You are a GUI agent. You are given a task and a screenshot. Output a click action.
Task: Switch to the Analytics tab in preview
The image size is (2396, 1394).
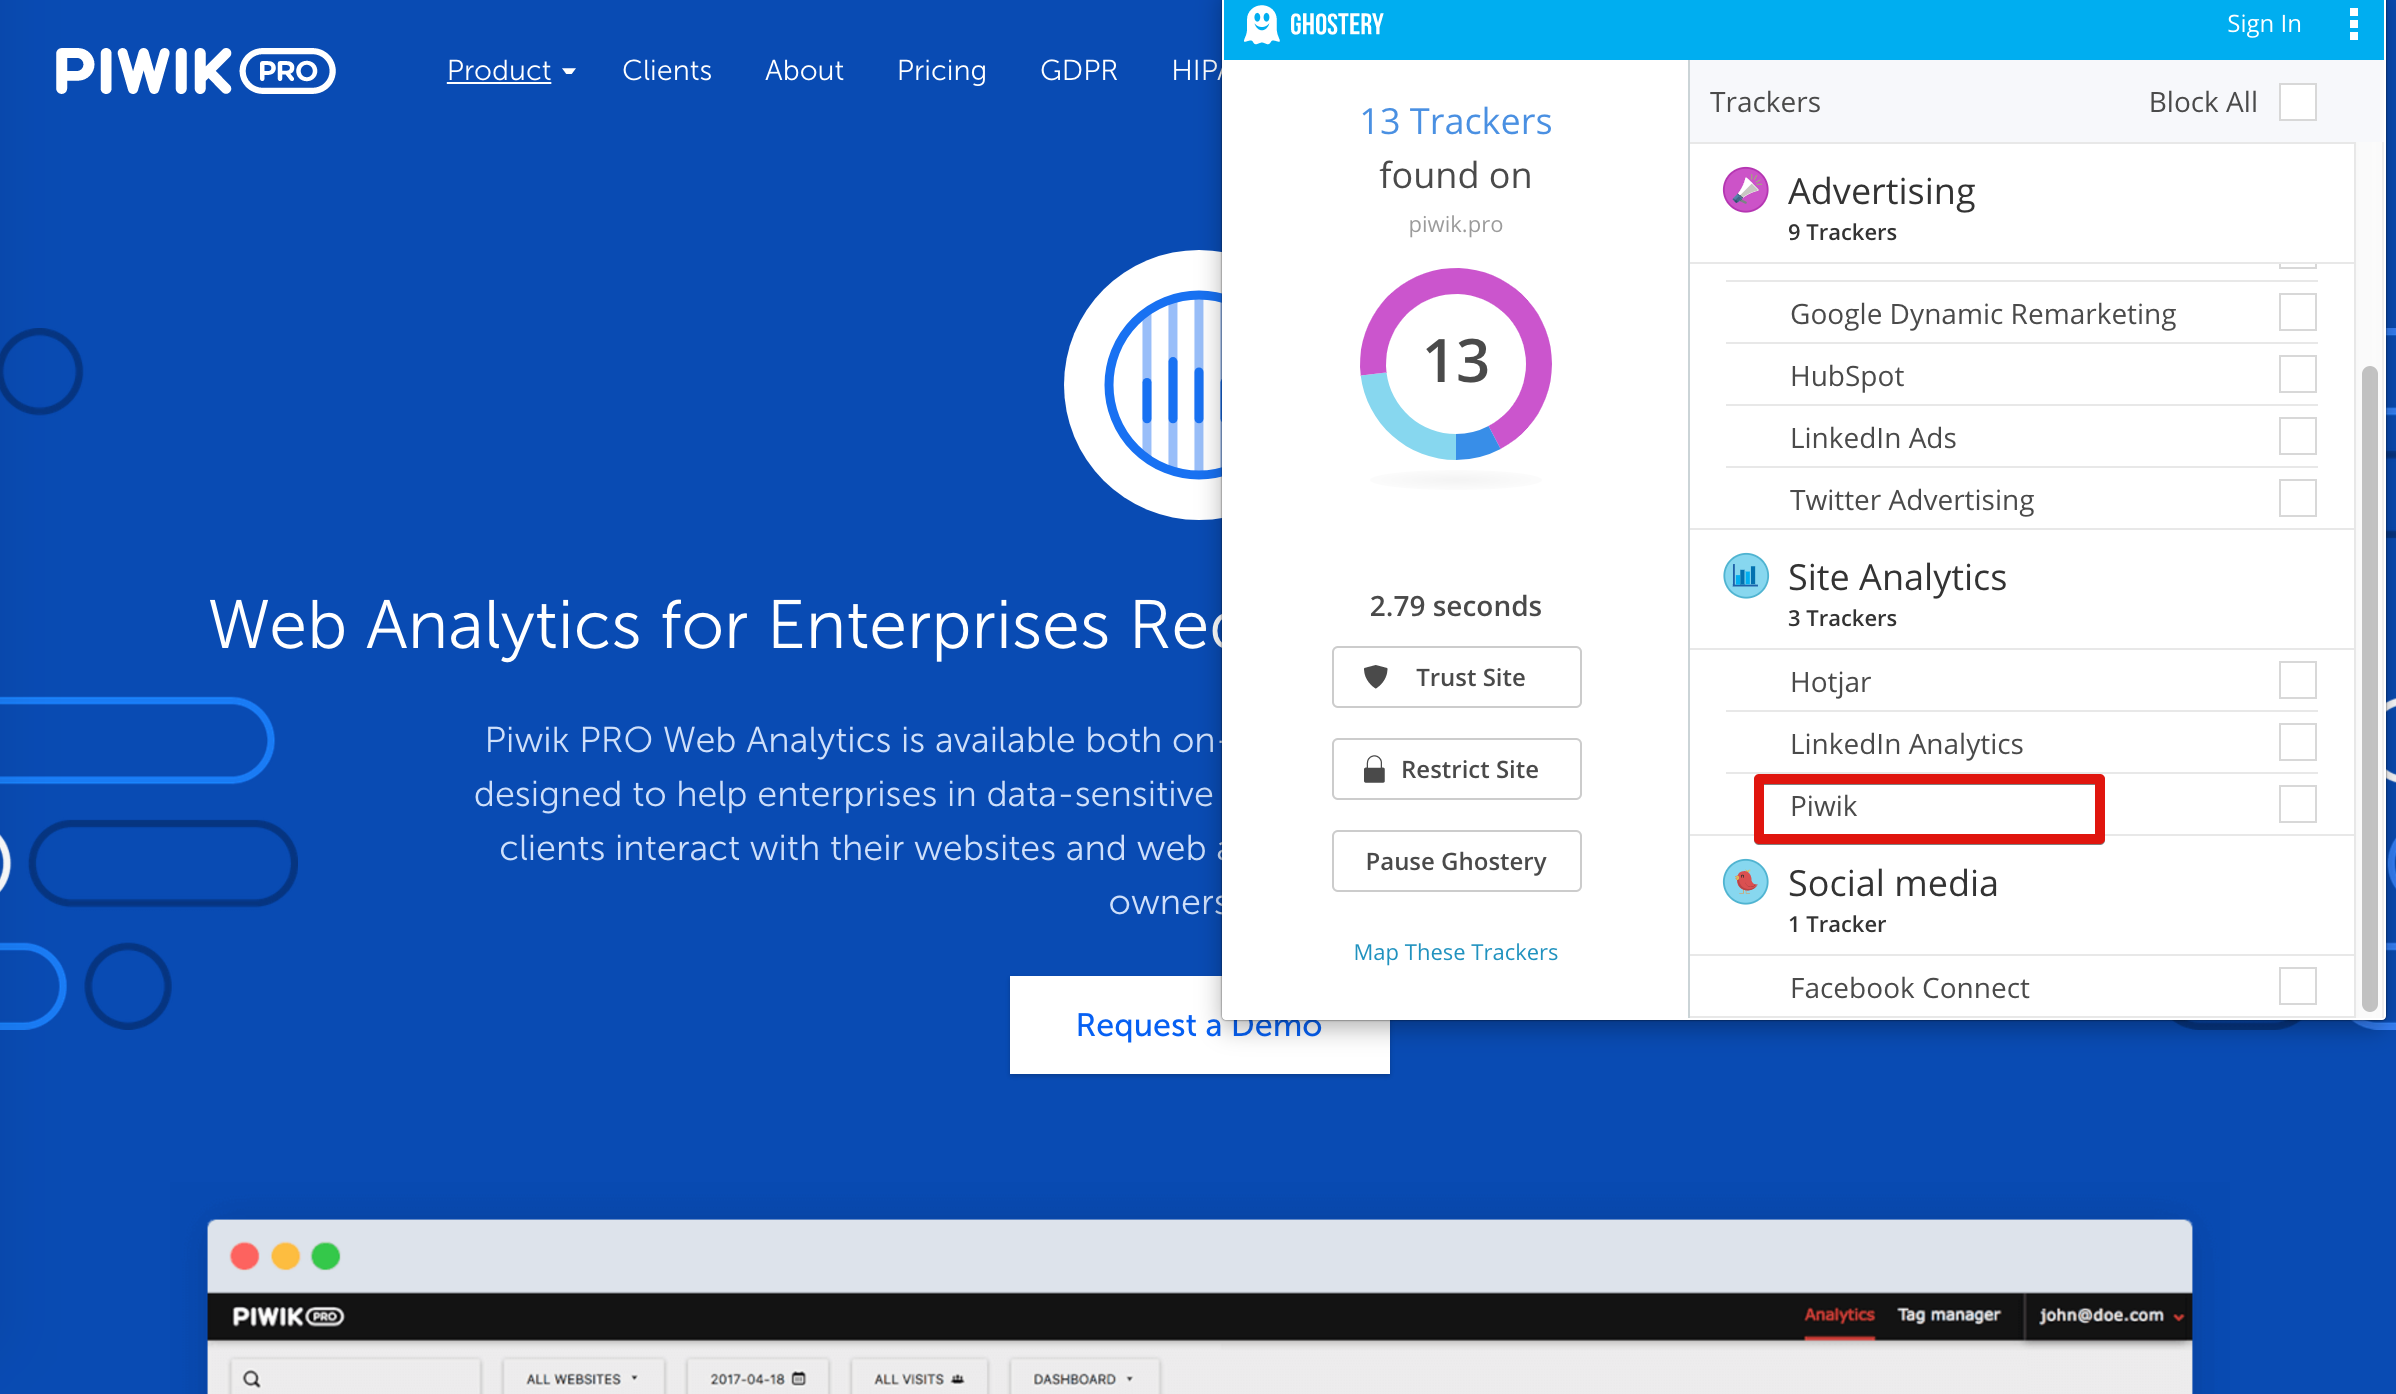click(1839, 1315)
